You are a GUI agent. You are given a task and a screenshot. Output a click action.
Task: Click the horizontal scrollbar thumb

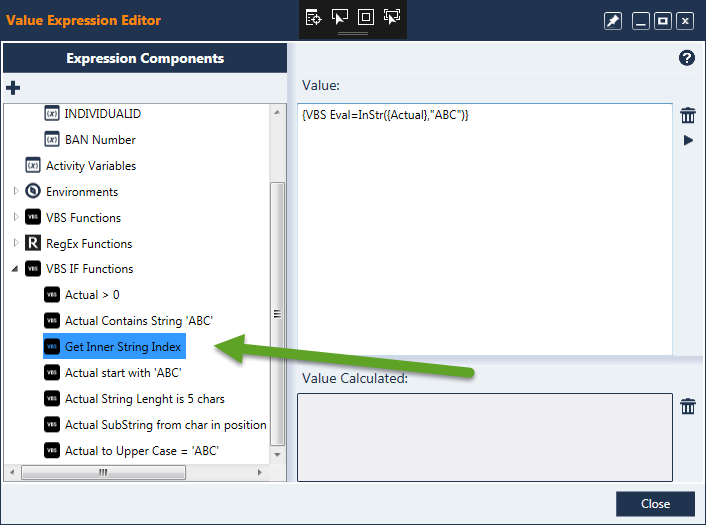tap(103, 472)
